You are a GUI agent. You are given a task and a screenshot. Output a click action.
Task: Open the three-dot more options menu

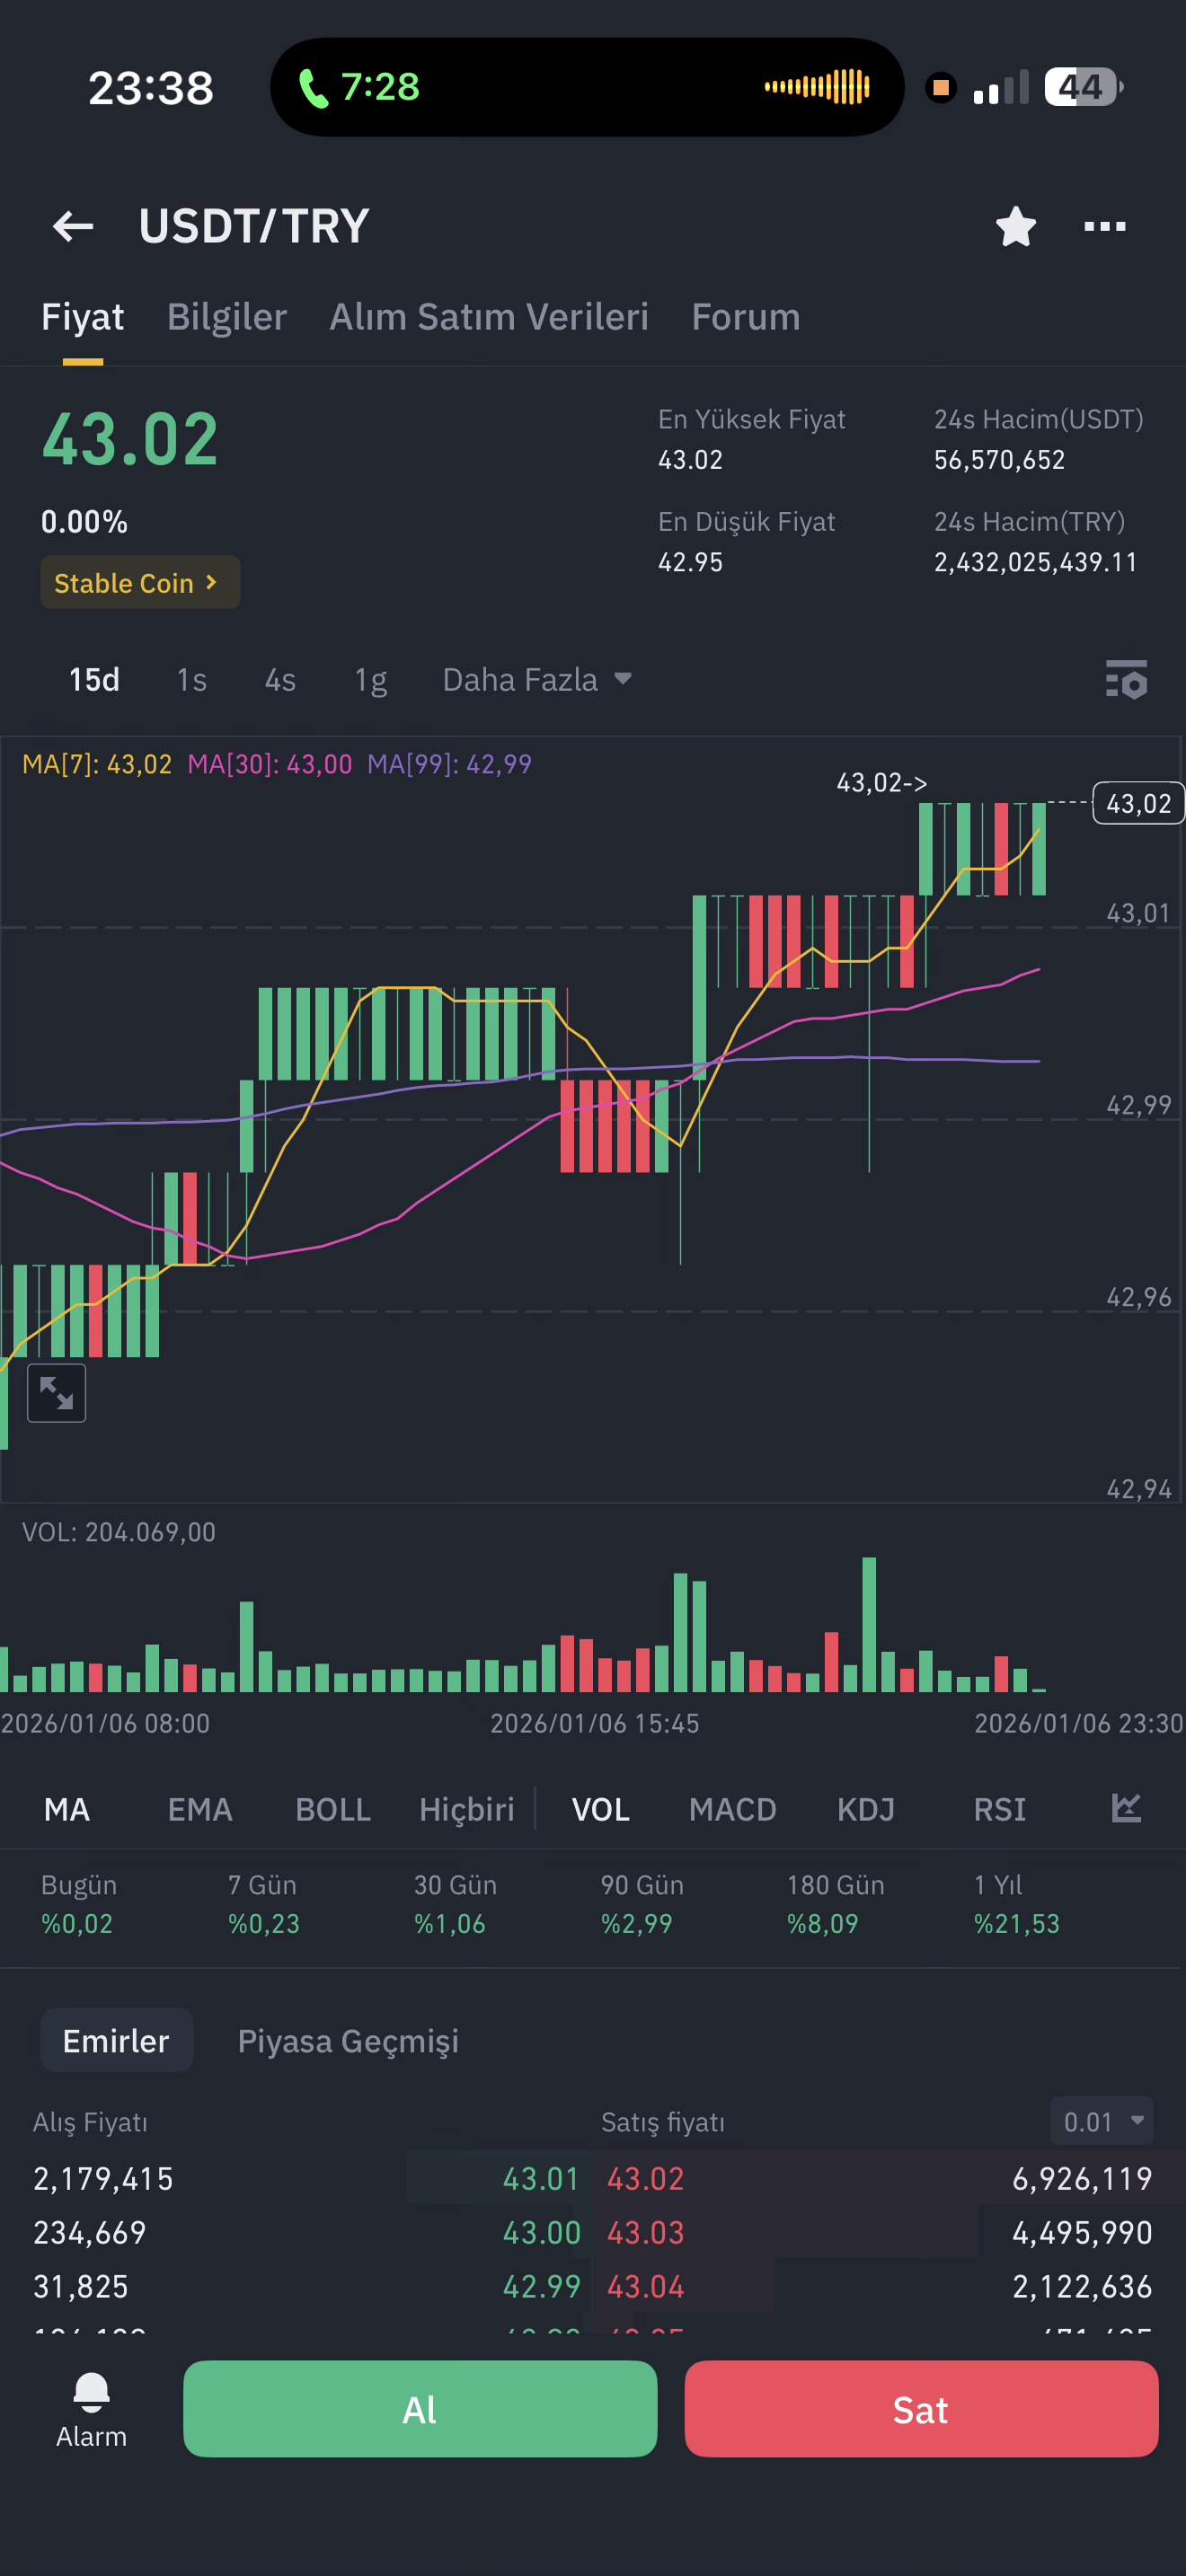(1105, 226)
